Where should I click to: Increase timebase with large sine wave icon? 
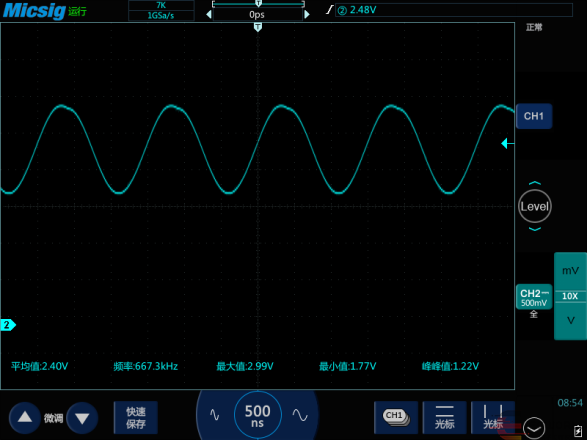click(x=300, y=415)
